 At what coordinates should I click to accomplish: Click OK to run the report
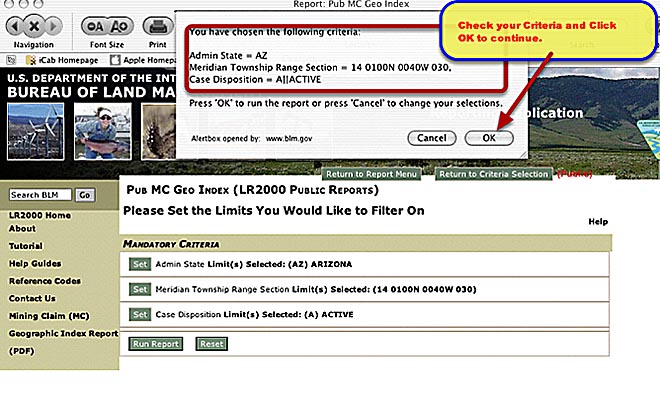[x=489, y=138]
